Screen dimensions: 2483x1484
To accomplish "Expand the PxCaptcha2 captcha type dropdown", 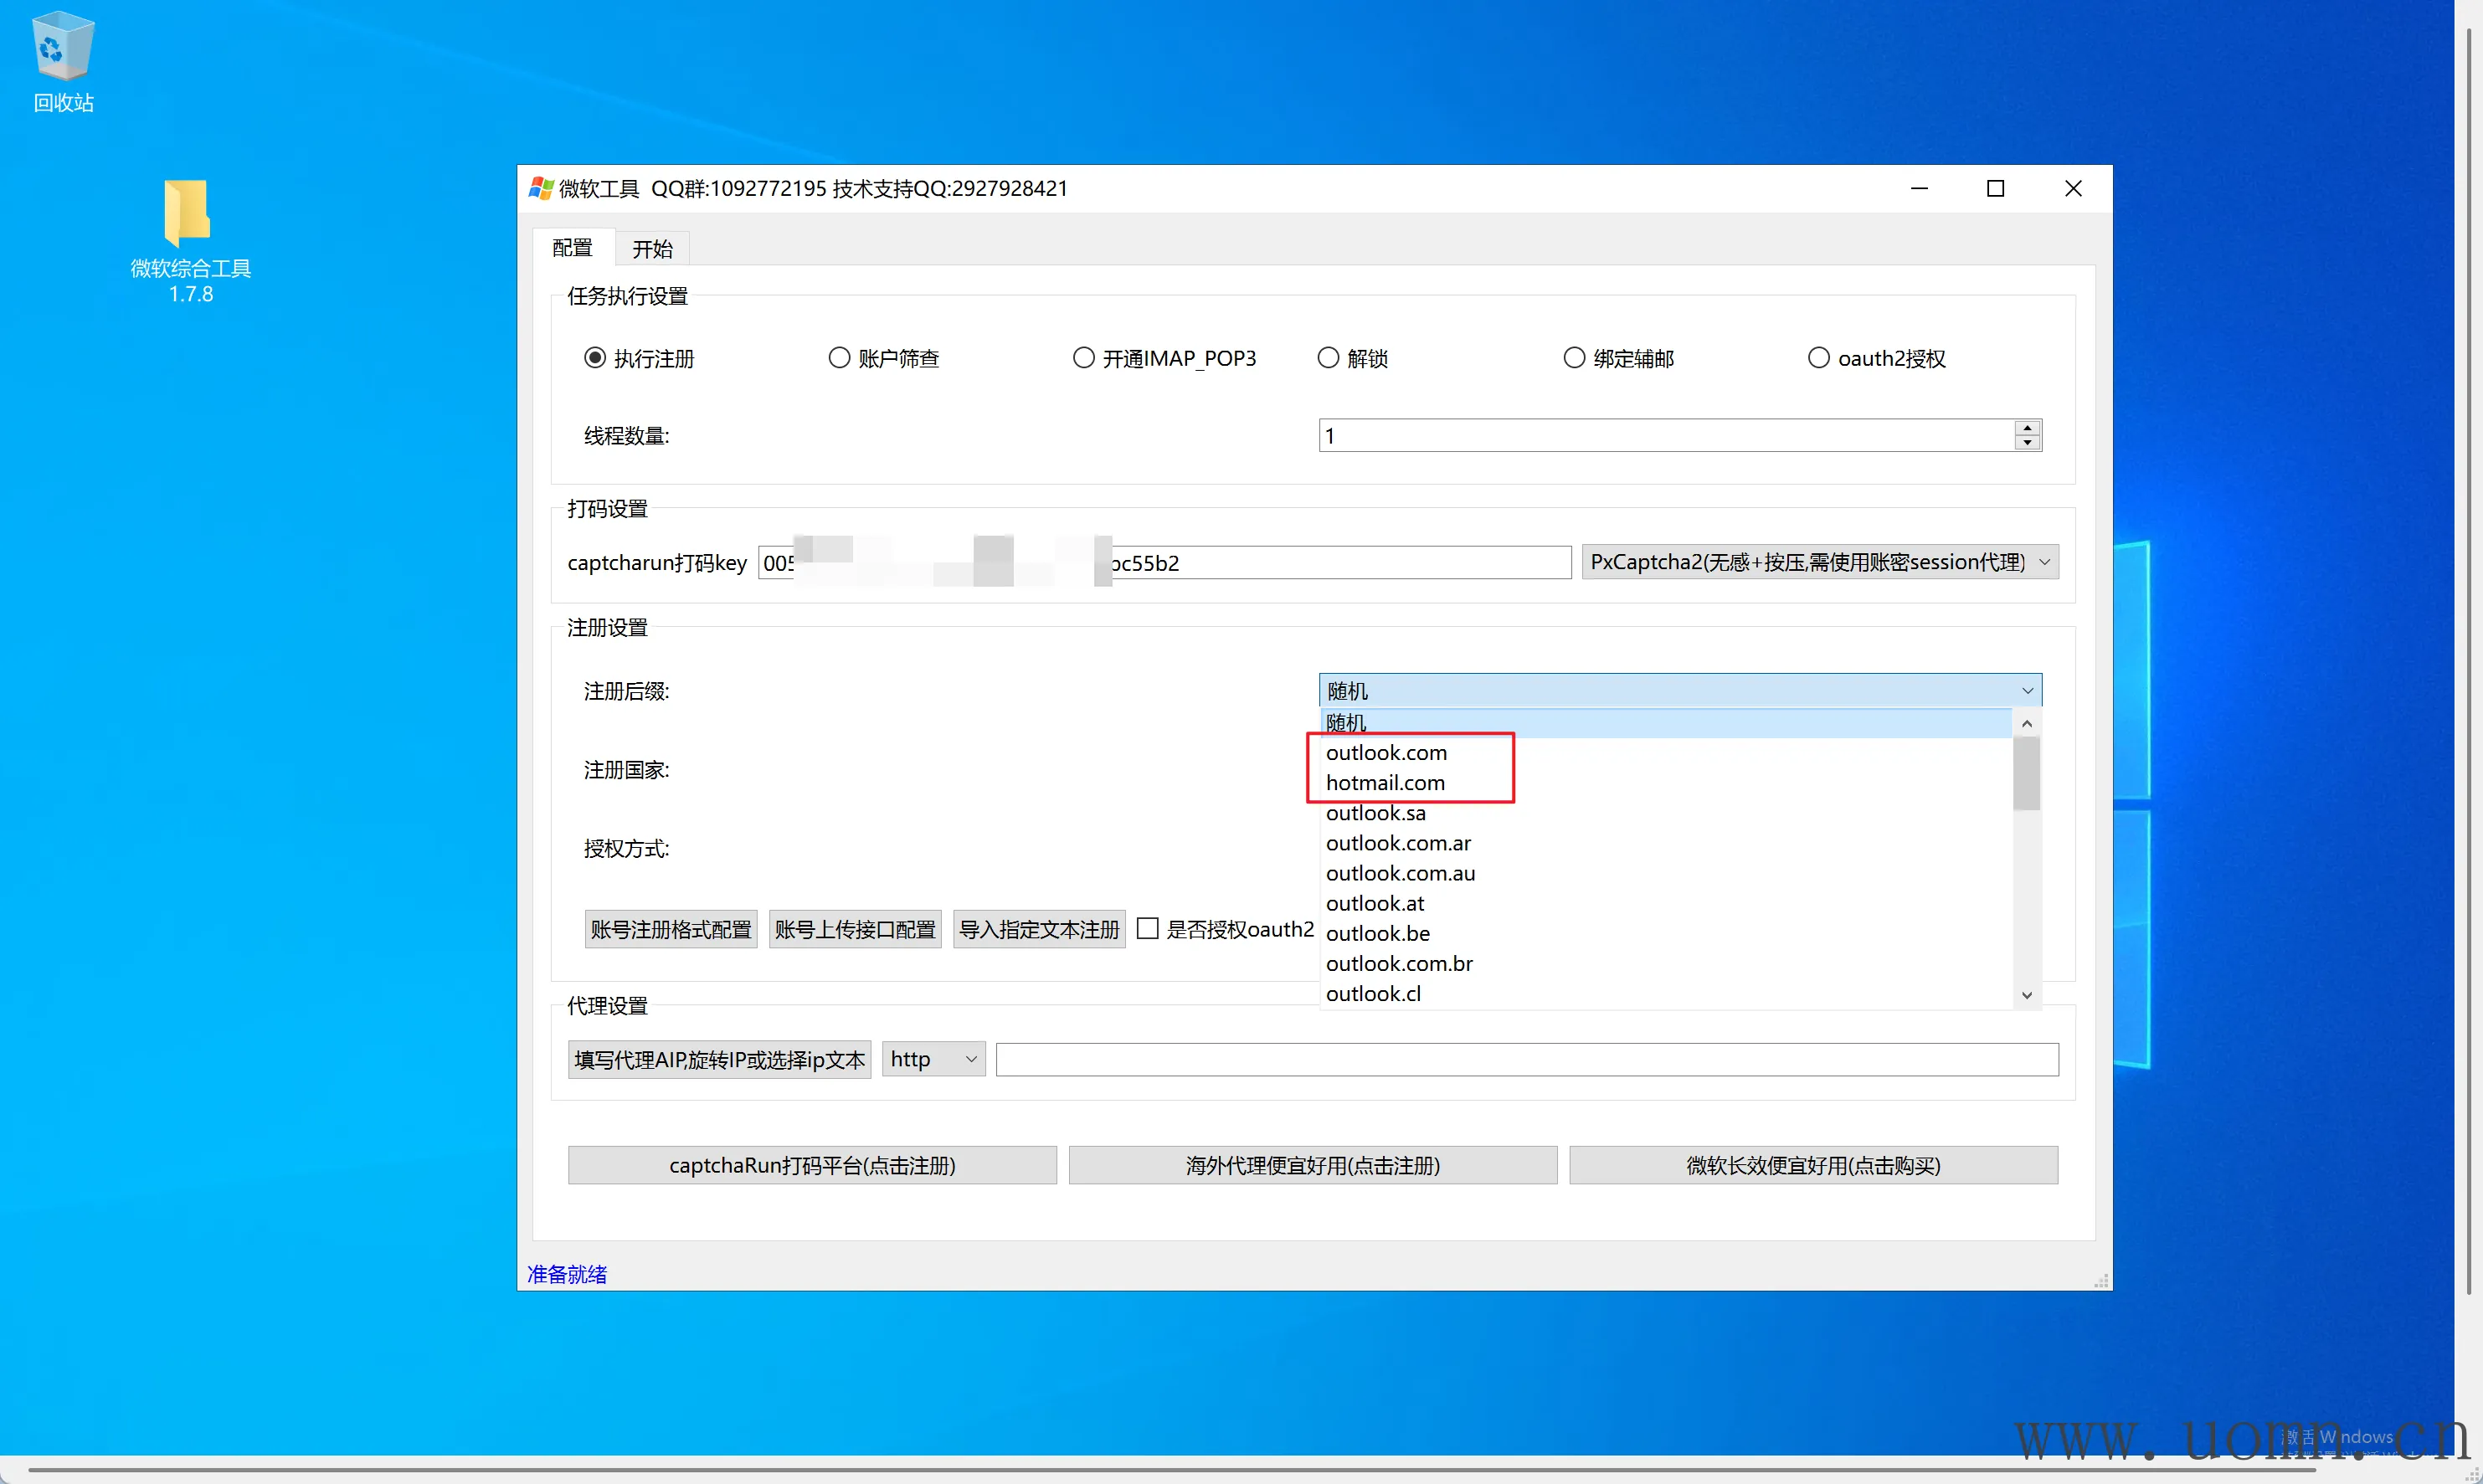I will point(2044,562).
